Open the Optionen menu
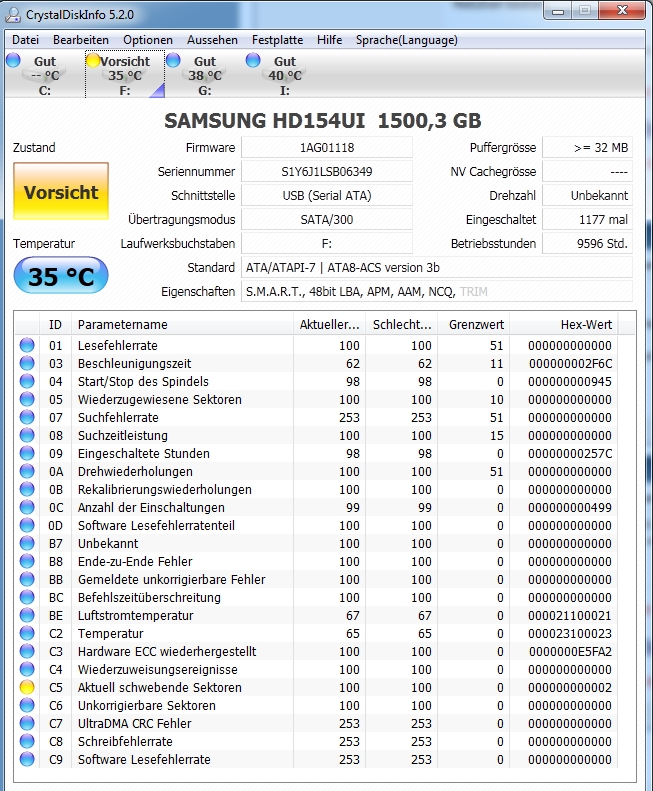 (148, 40)
